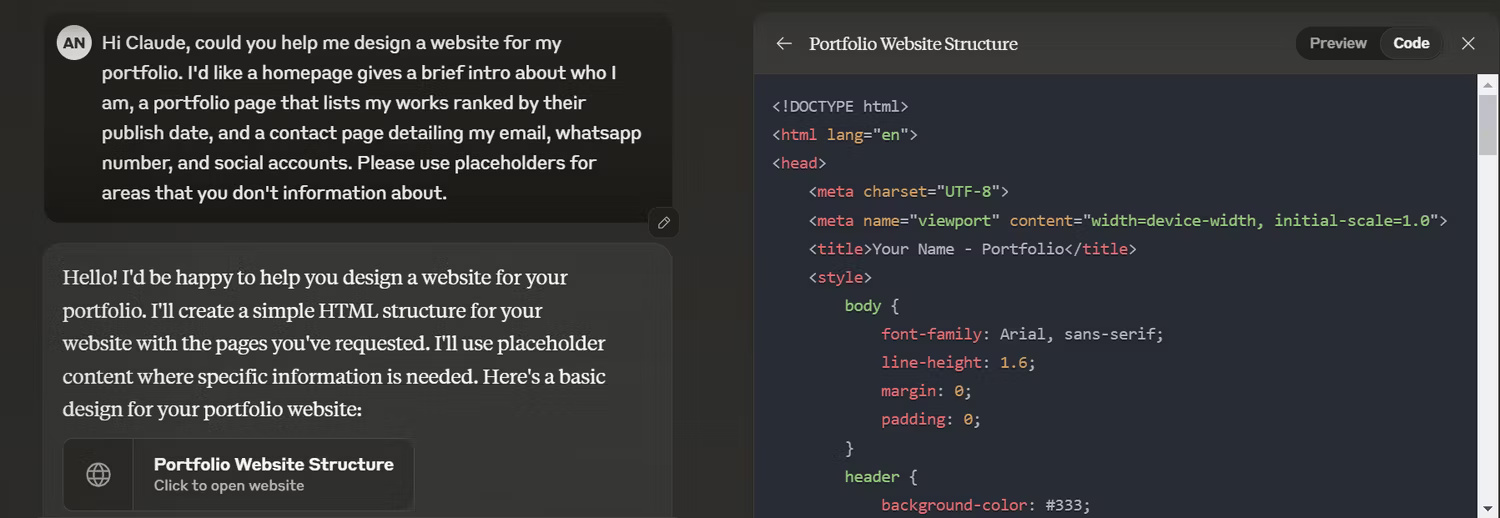Click the 'padding: 0;' line
1500x518 pixels.
coord(931,419)
